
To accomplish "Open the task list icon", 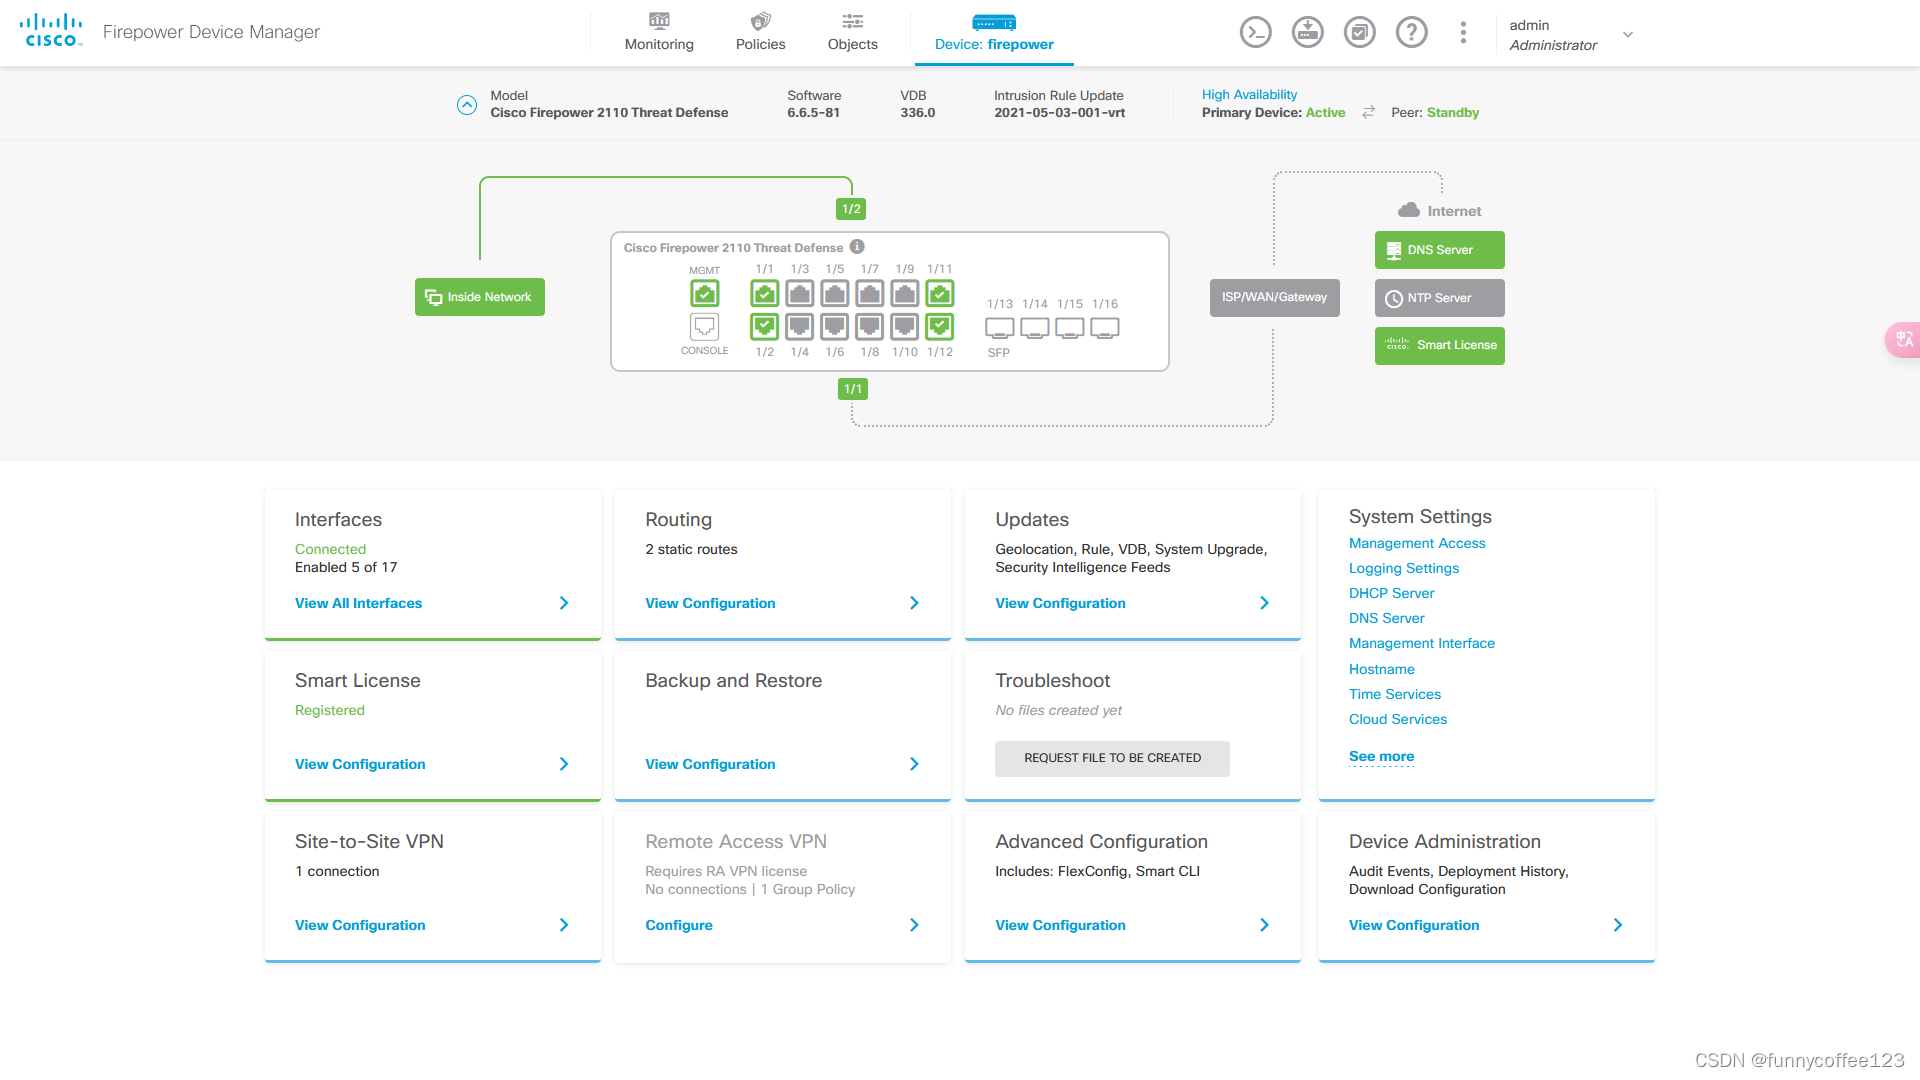I will (x=1359, y=33).
